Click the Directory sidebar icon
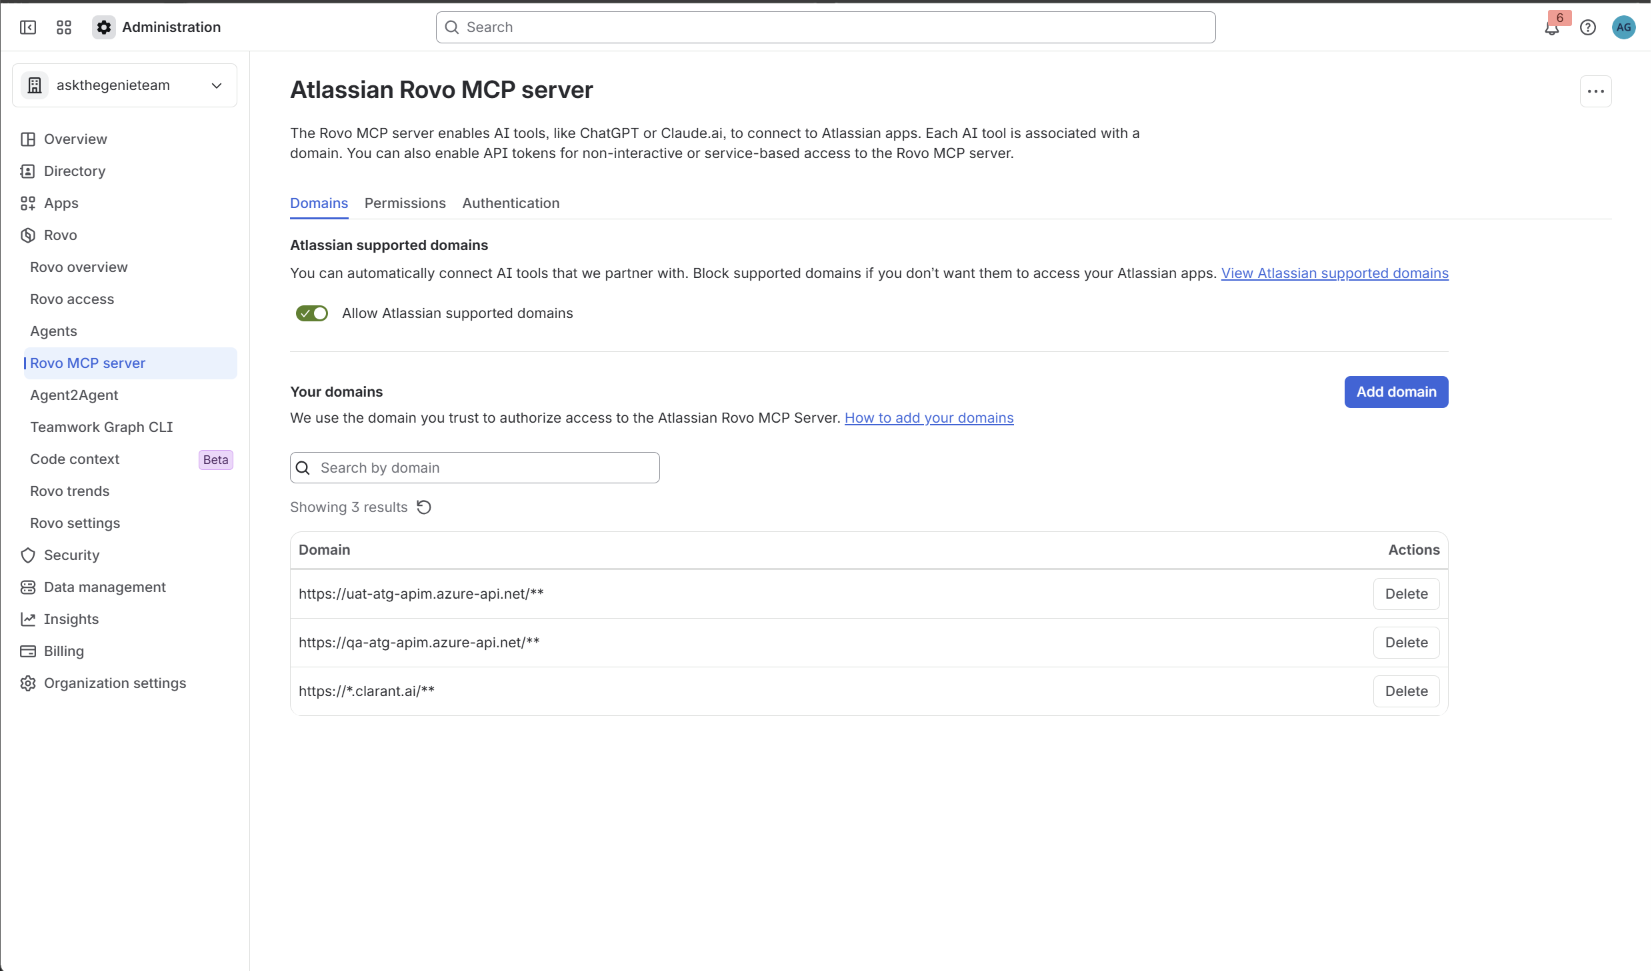Screen dimensions: 1651x971 pyautogui.click(x=28, y=171)
